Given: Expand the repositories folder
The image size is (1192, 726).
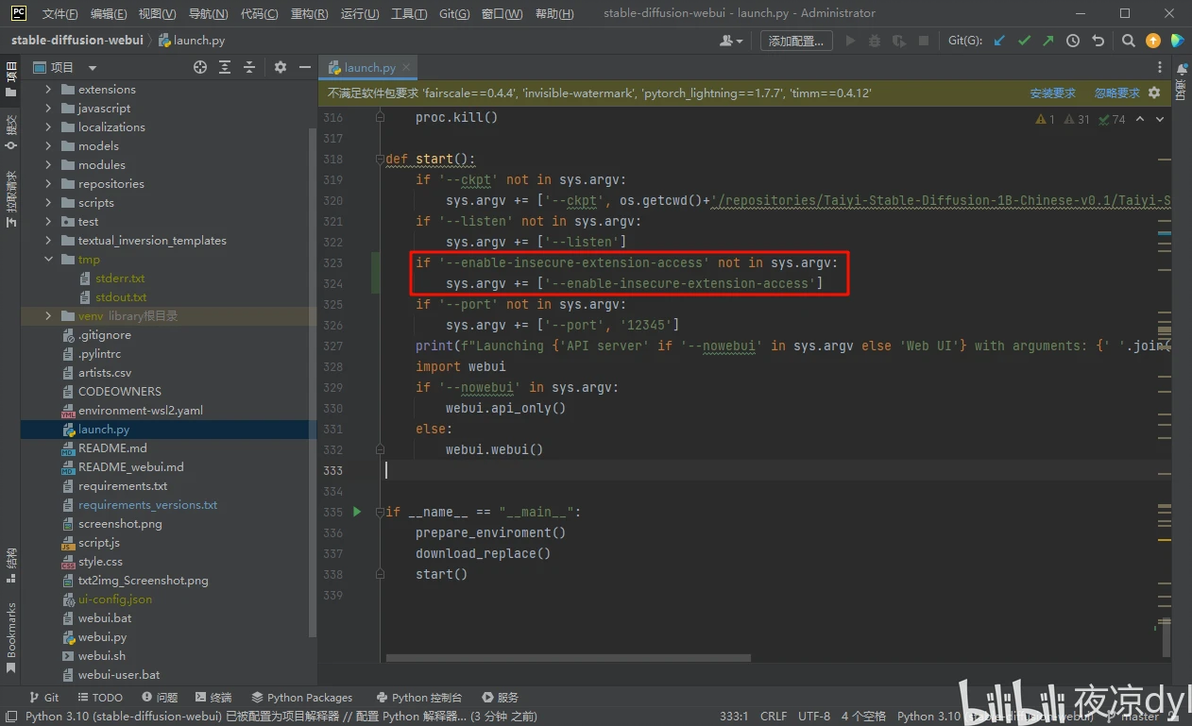Looking at the screenshot, I should click(49, 184).
